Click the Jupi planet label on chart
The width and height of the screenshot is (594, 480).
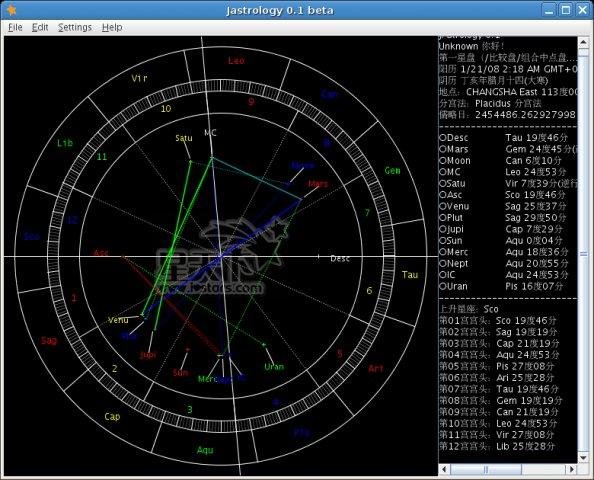coord(148,355)
